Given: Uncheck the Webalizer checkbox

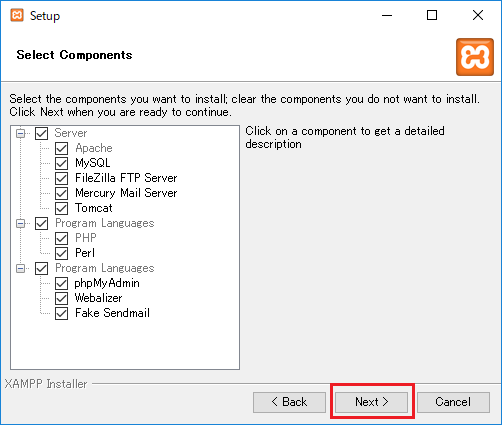Looking at the screenshot, I should [62, 298].
